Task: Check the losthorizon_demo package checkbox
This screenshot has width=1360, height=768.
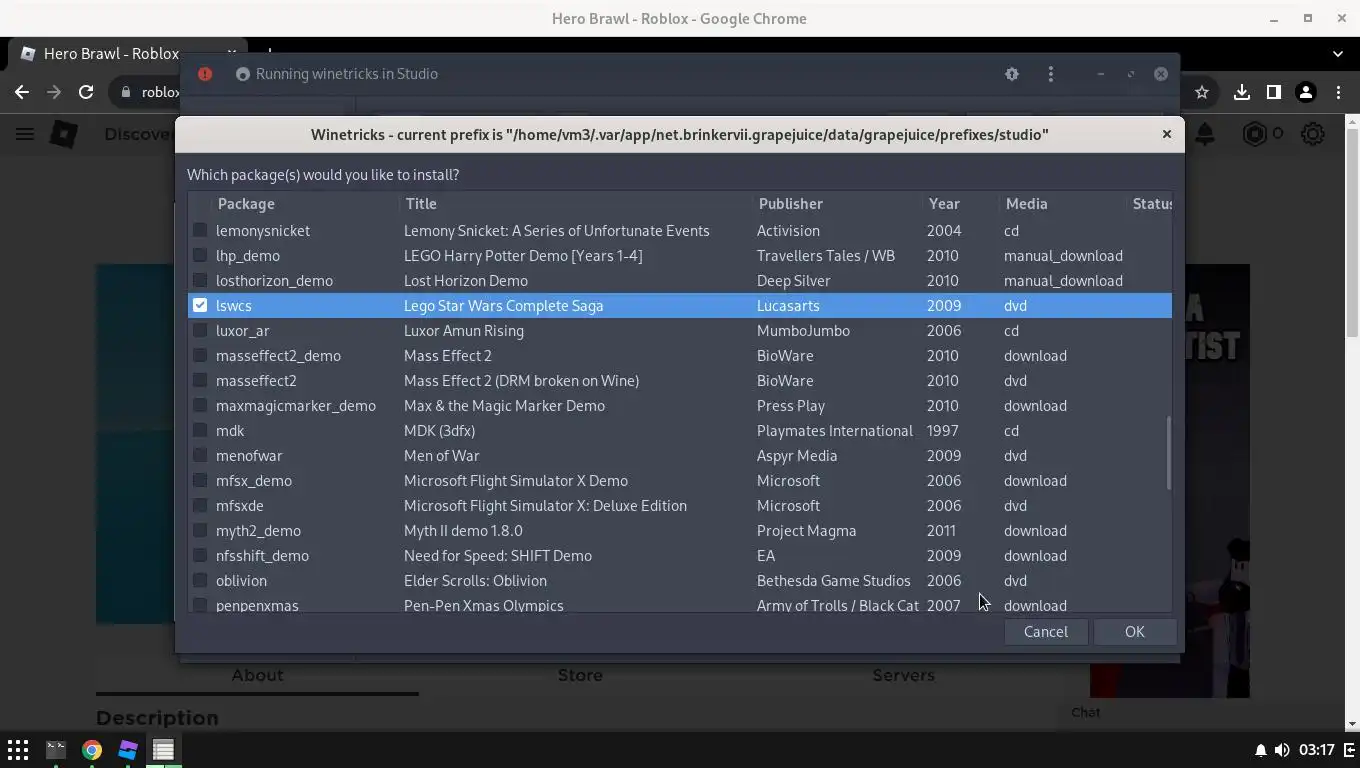Action: pos(200,281)
